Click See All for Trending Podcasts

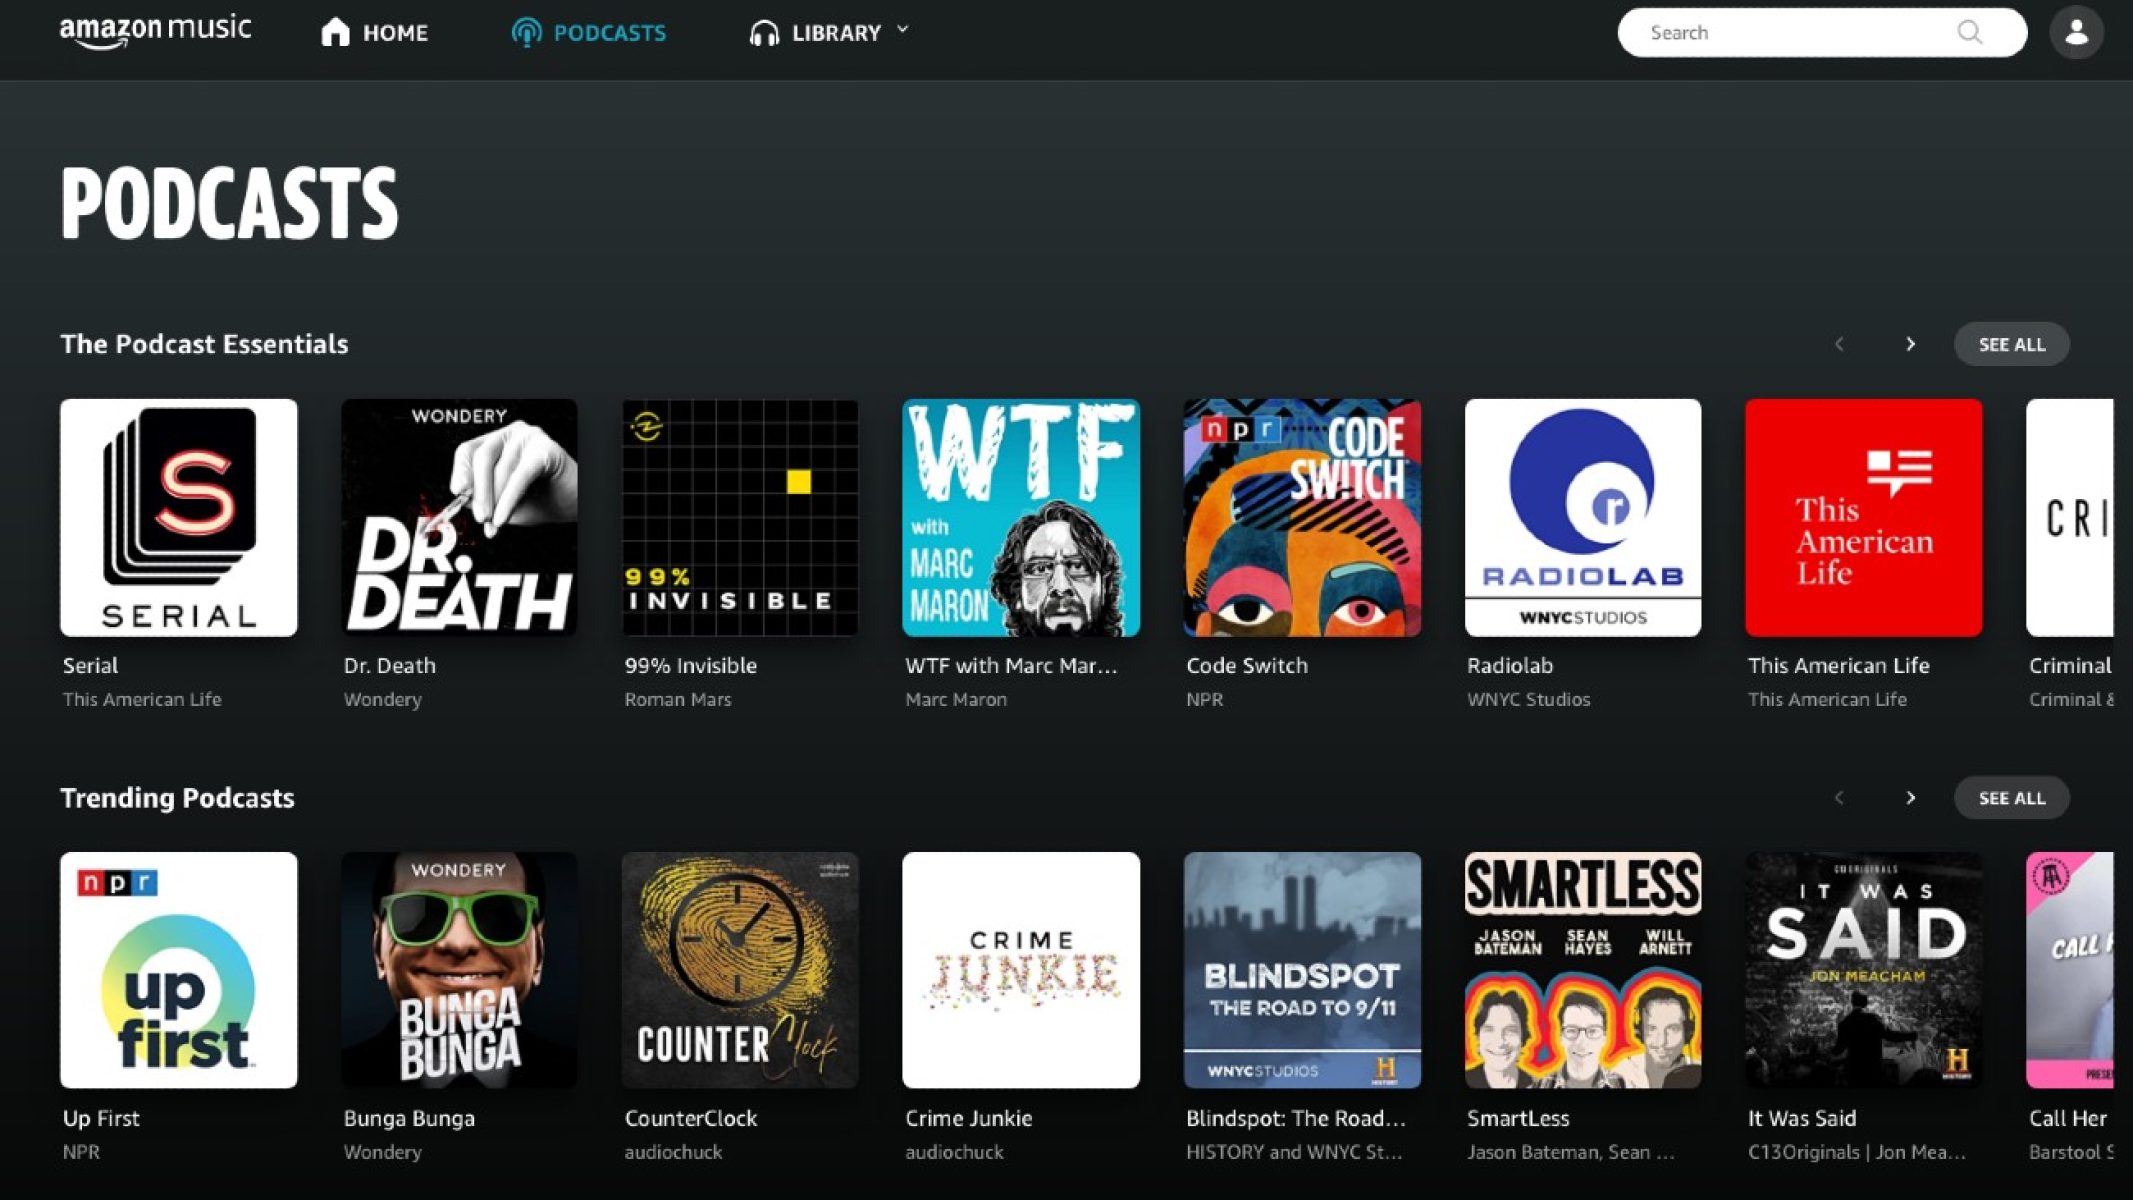pos(2011,798)
